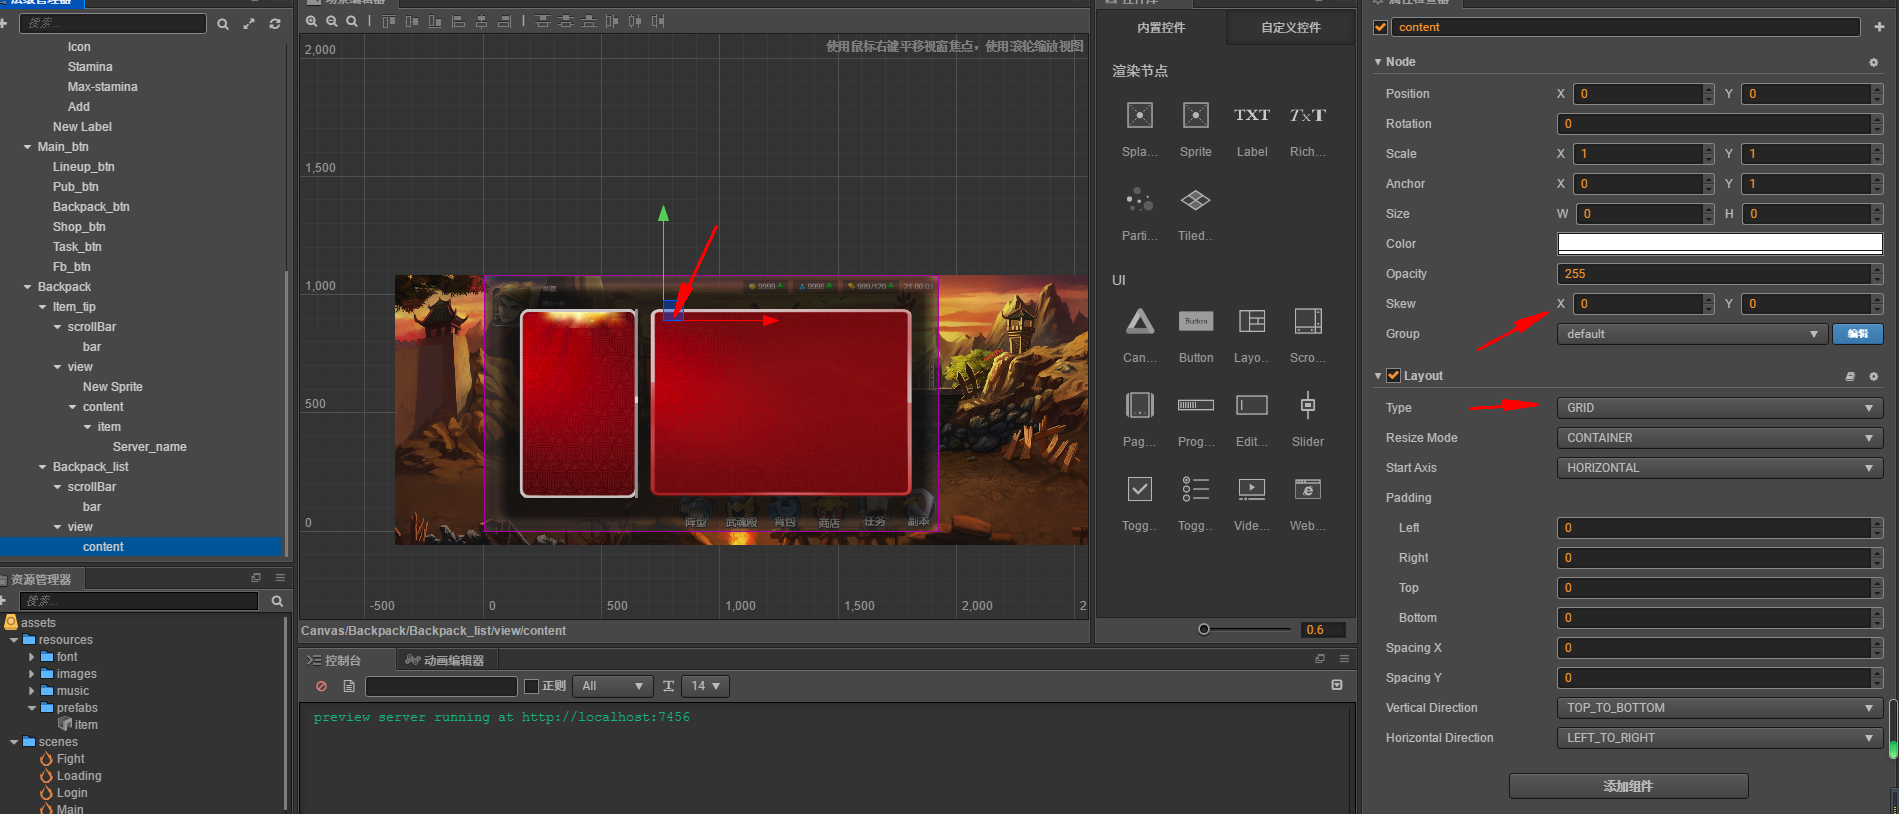Open console log type All dropdown
This screenshot has width=1899, height=814.
[613, 686]
